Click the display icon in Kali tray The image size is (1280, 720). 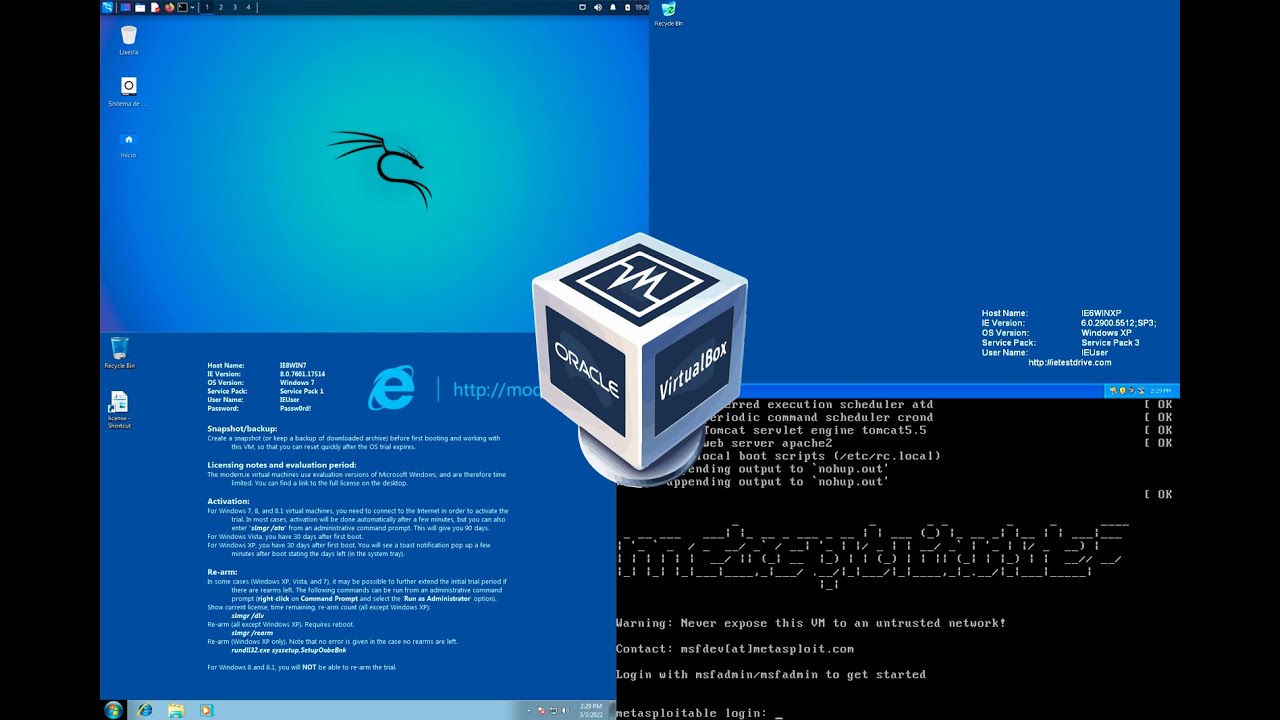583,7
